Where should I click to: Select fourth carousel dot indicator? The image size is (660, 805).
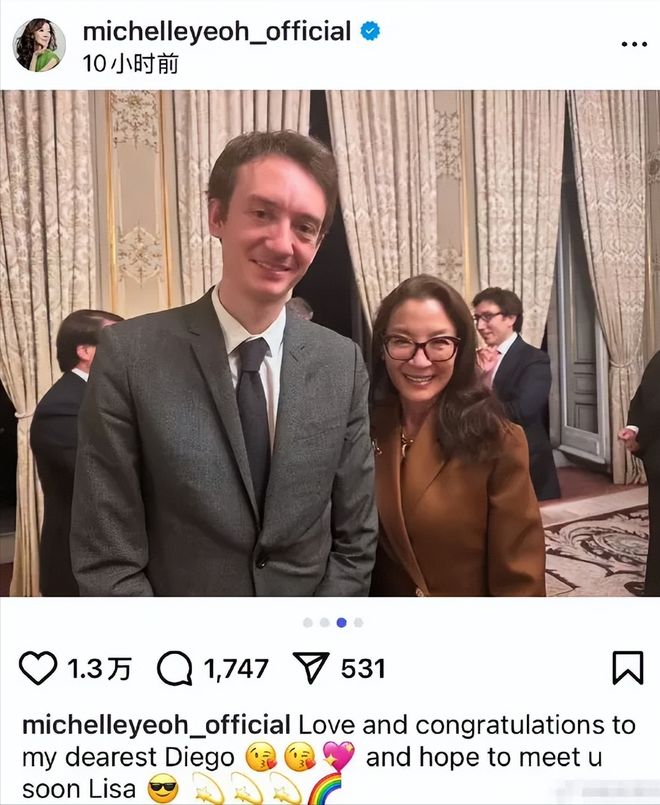tap(358, 623)
